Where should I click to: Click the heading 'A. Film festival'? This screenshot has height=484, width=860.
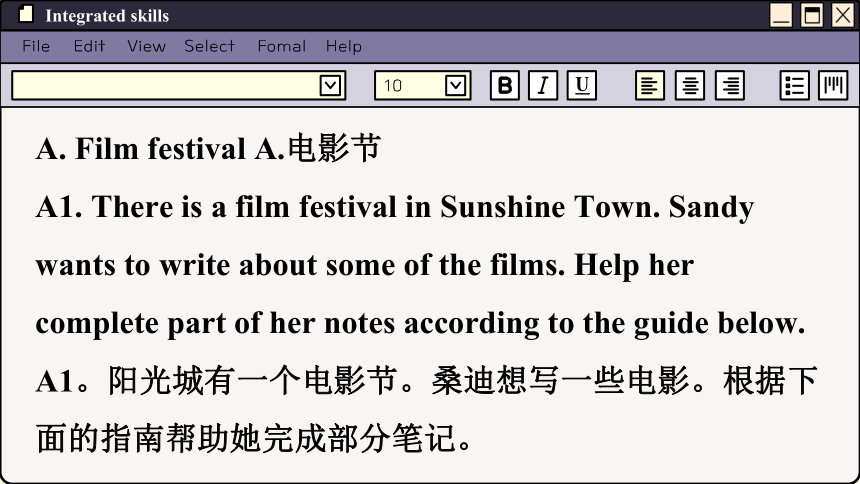(141, 149)
